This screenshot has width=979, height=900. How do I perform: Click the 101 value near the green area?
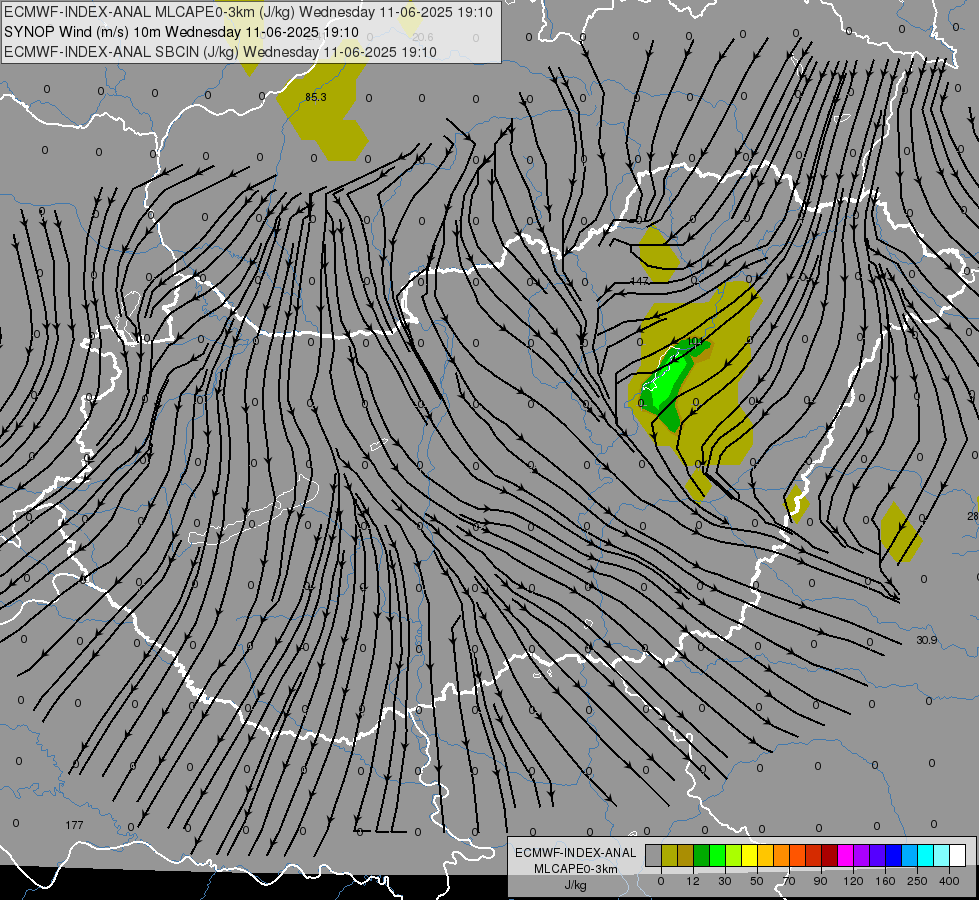tap(695, 342)
